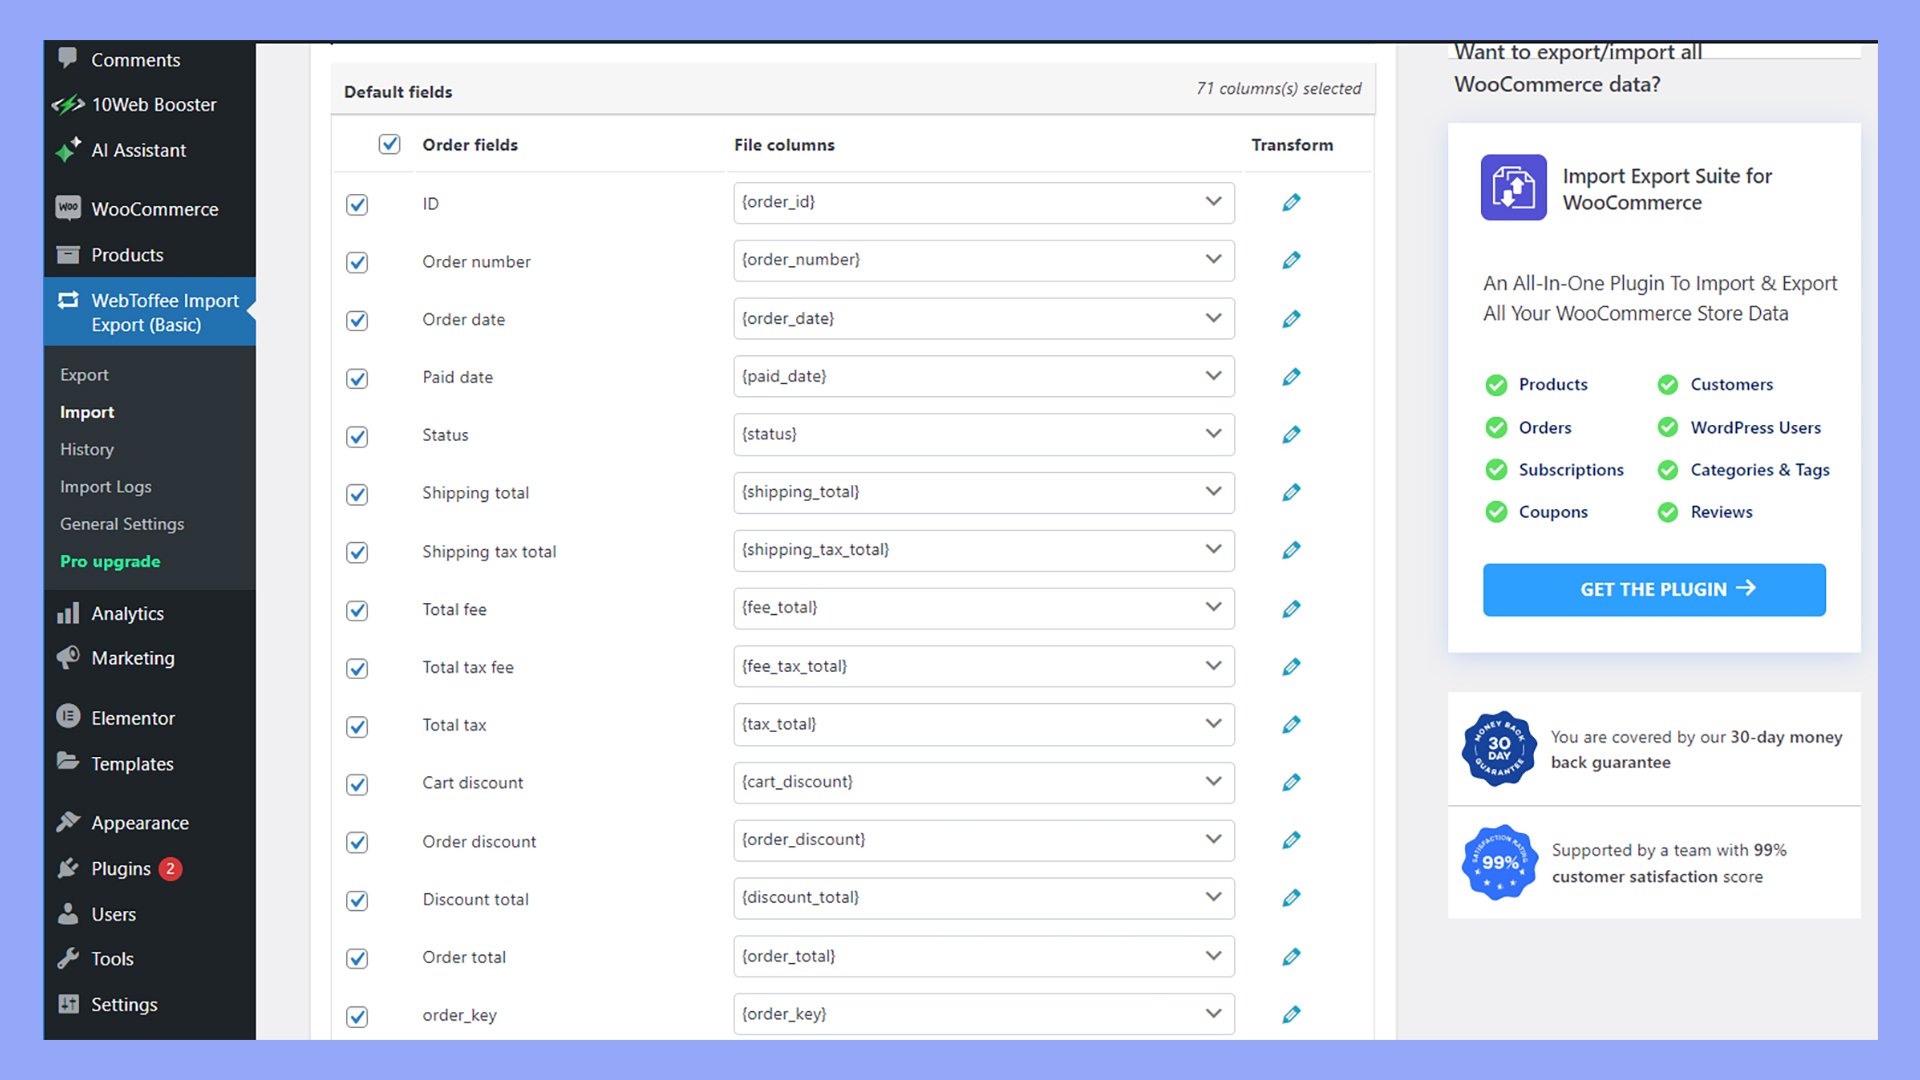1920x1080 pixels.
Task: Click the 10Web Booster sidebar icon
Action: click(x=68, y=104)
